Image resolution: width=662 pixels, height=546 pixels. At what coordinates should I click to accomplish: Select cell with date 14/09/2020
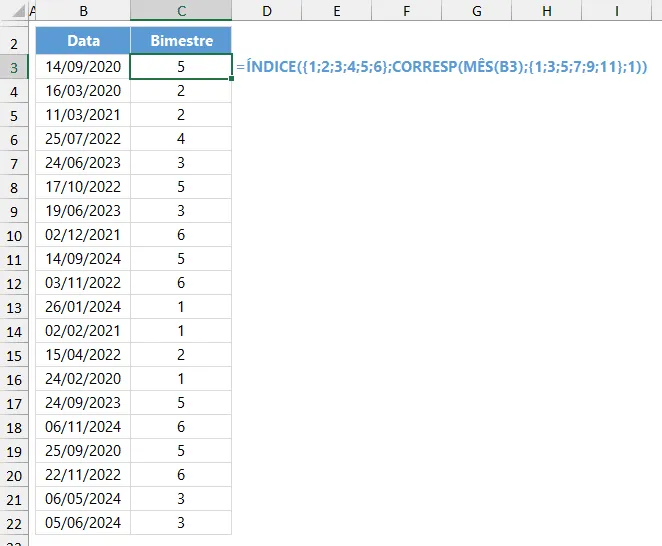[x=83, y=67]
